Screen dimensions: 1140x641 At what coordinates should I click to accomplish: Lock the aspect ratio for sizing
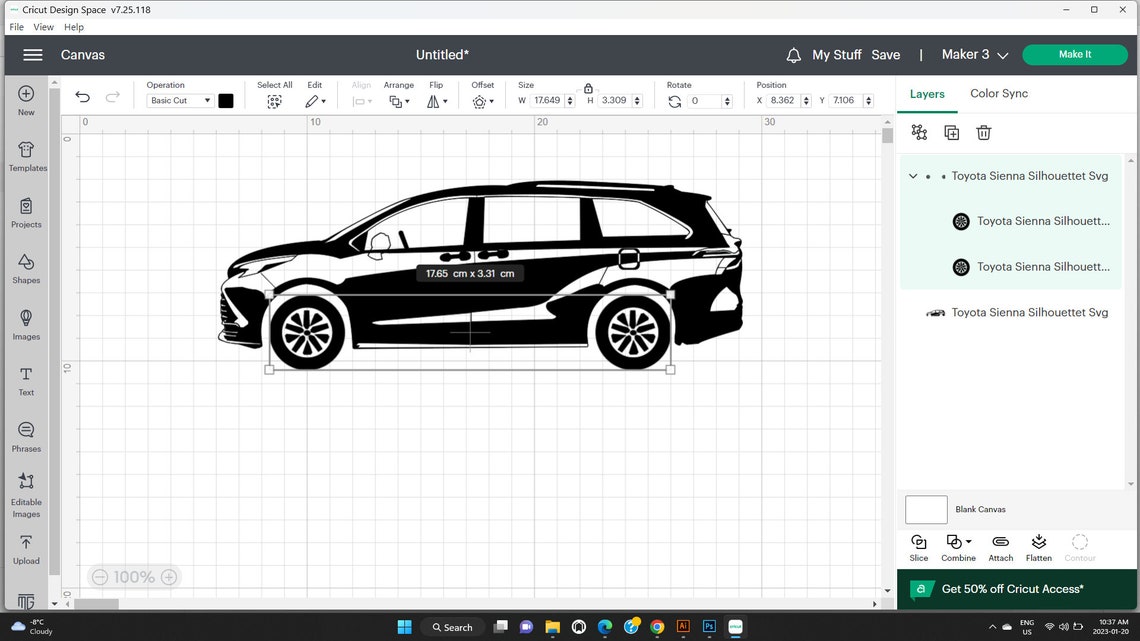588,89
